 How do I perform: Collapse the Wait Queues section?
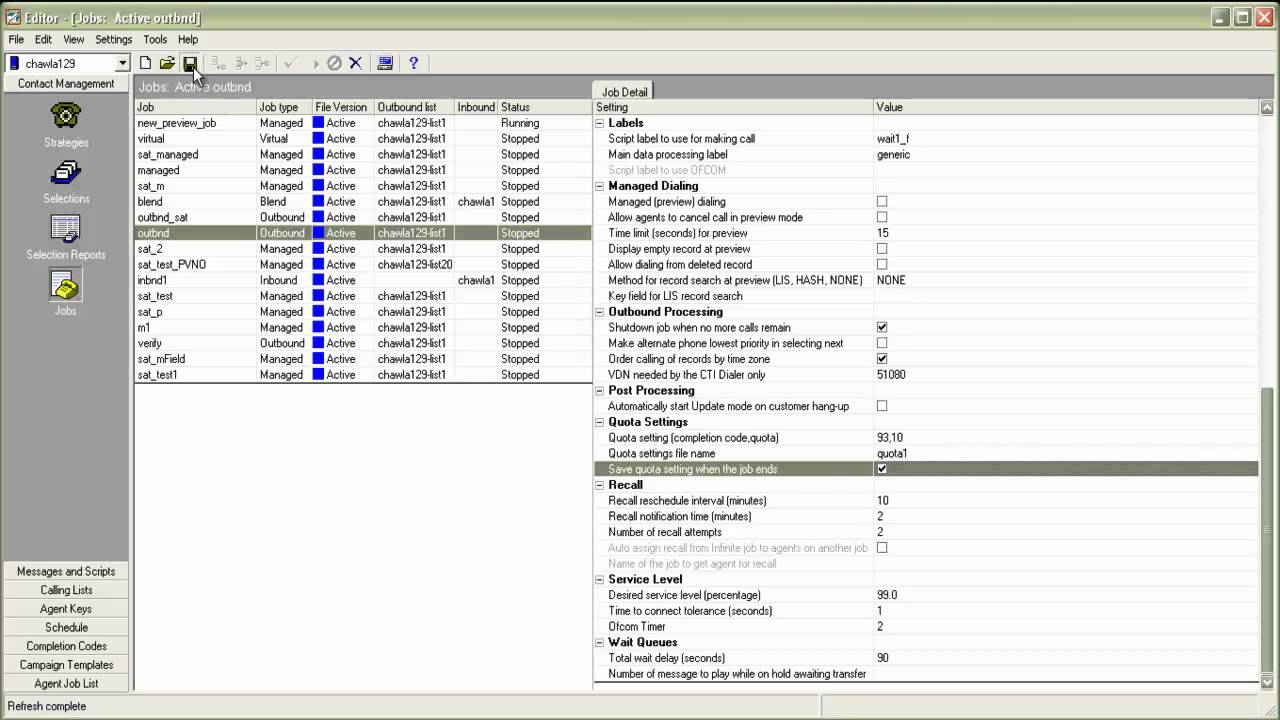point(600,642)
